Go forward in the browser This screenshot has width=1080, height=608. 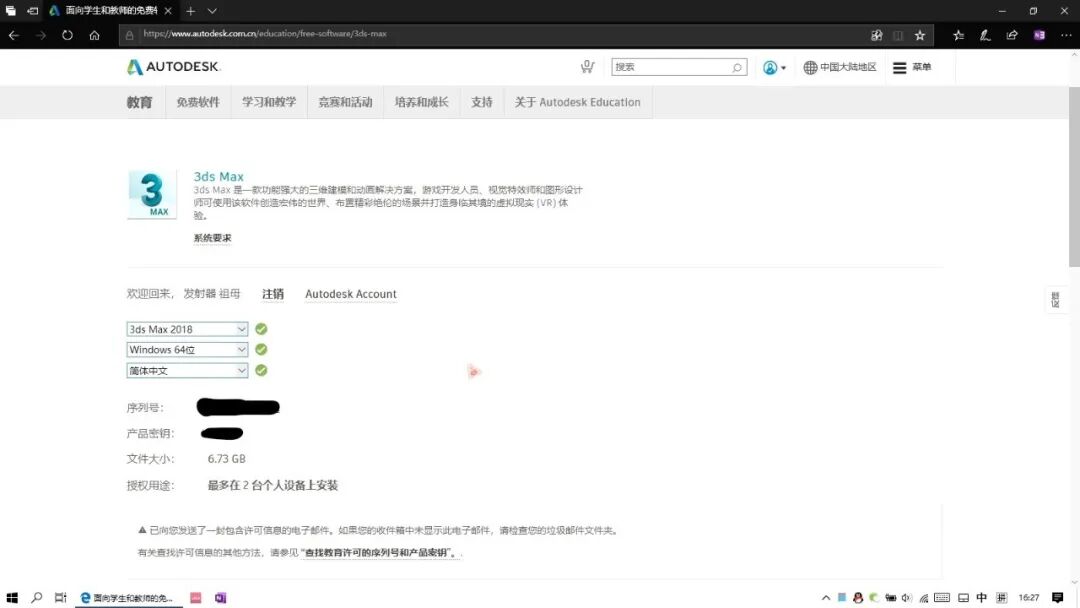pos(41,35)
